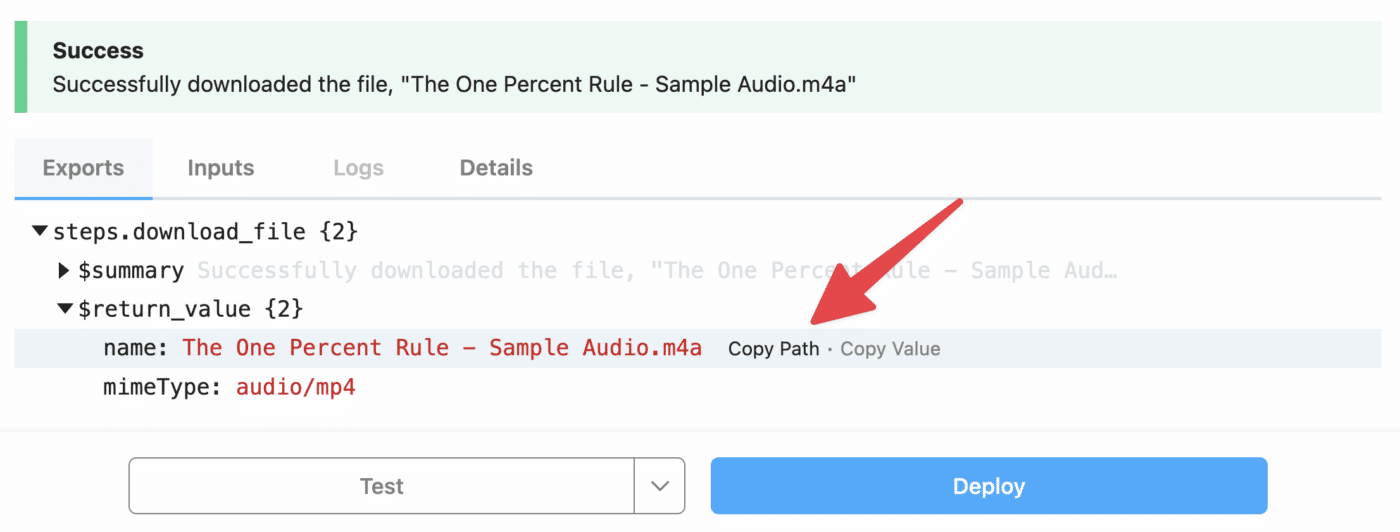Open the Inputs tab
1400x532 pixels.
tap(221, 168)
